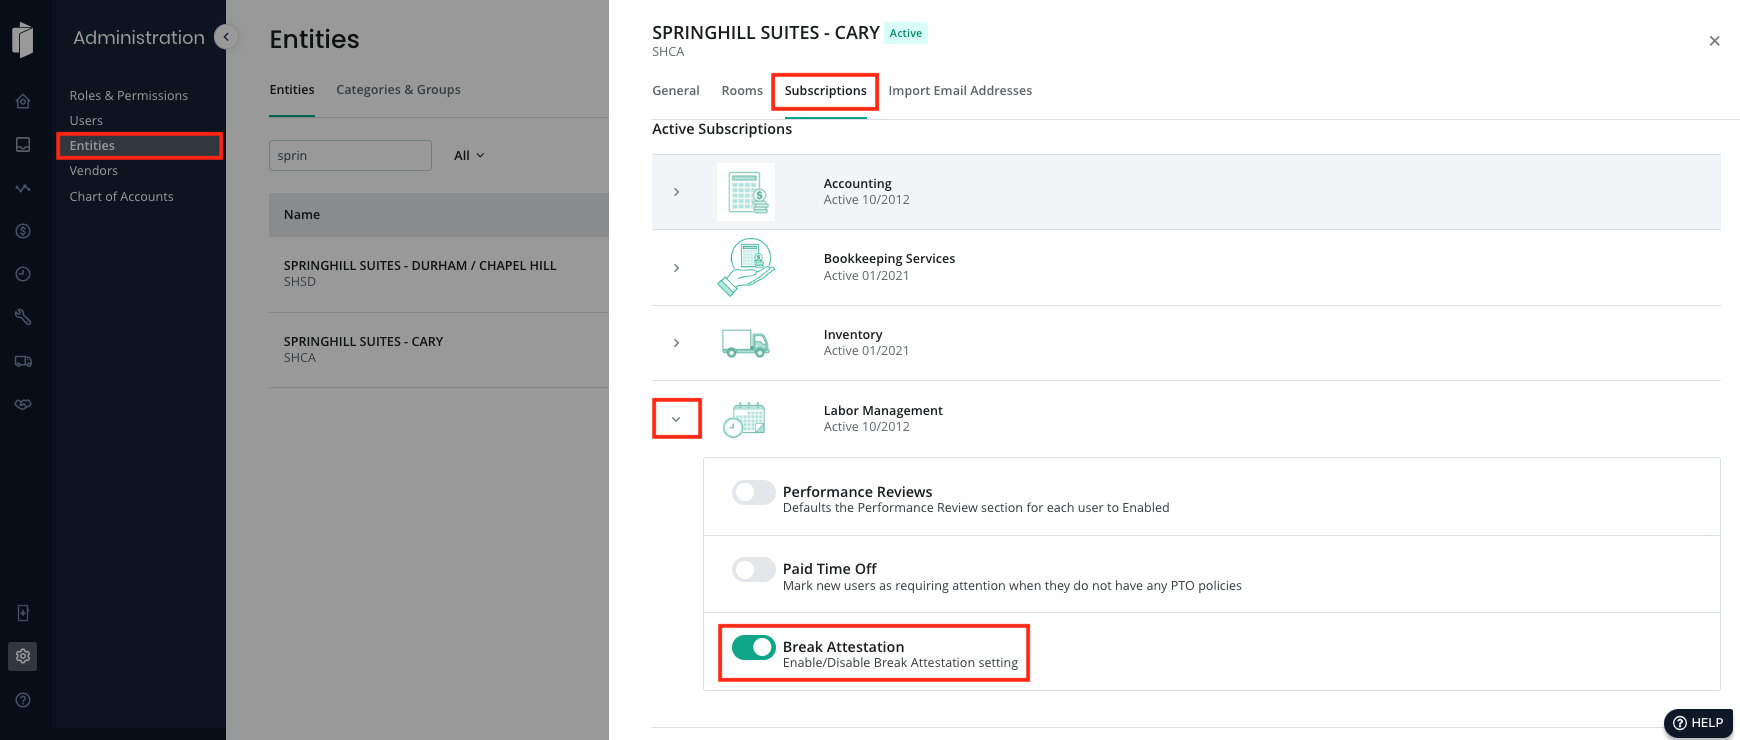Open the Home icon in sidebar
The image size is (1740, 740).
pyautogui.click(x=23, y=101)
